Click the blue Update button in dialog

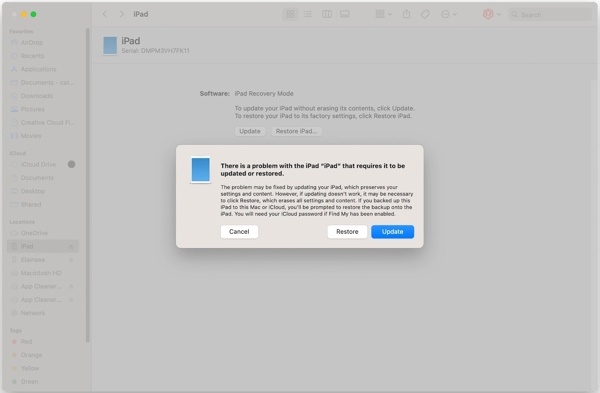[x=392, y=232]
